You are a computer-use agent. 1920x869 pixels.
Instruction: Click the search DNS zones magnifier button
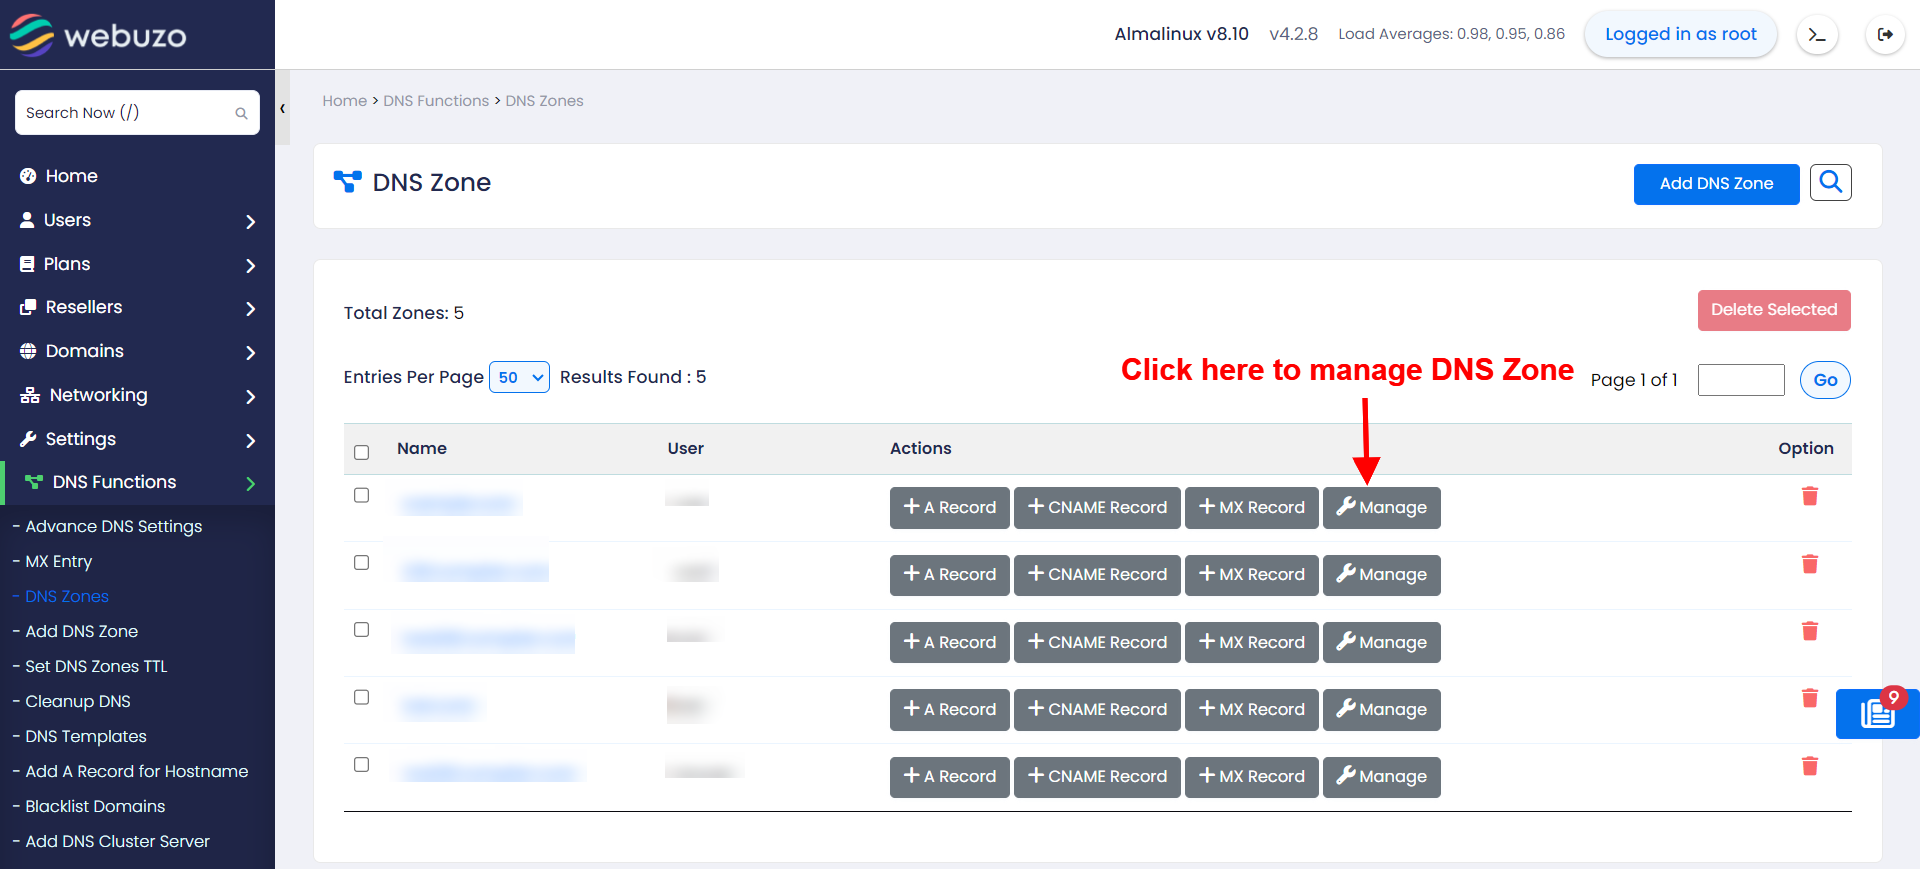pyautogui.click(x=1830, y=182)
